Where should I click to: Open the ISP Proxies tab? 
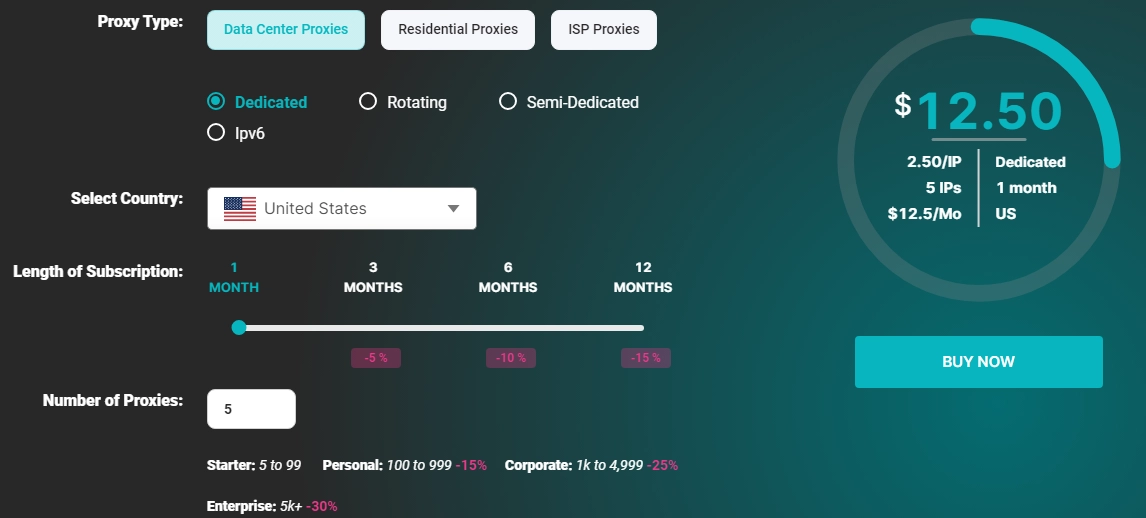(604, 30)
